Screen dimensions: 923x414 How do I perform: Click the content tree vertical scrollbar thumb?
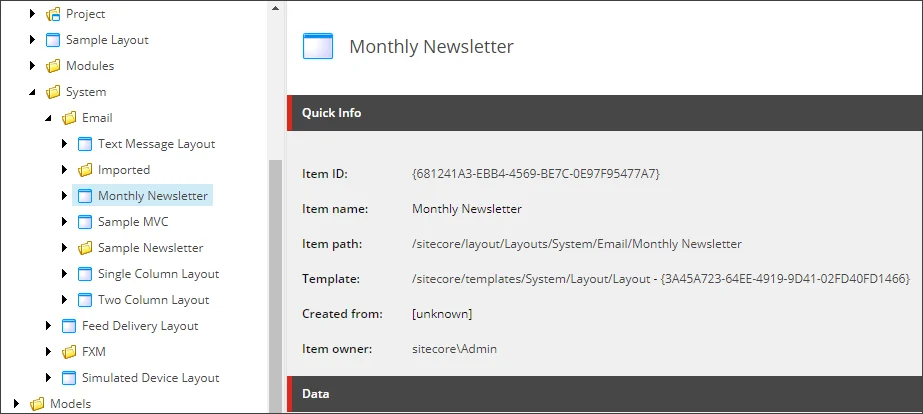click(275, 287)
